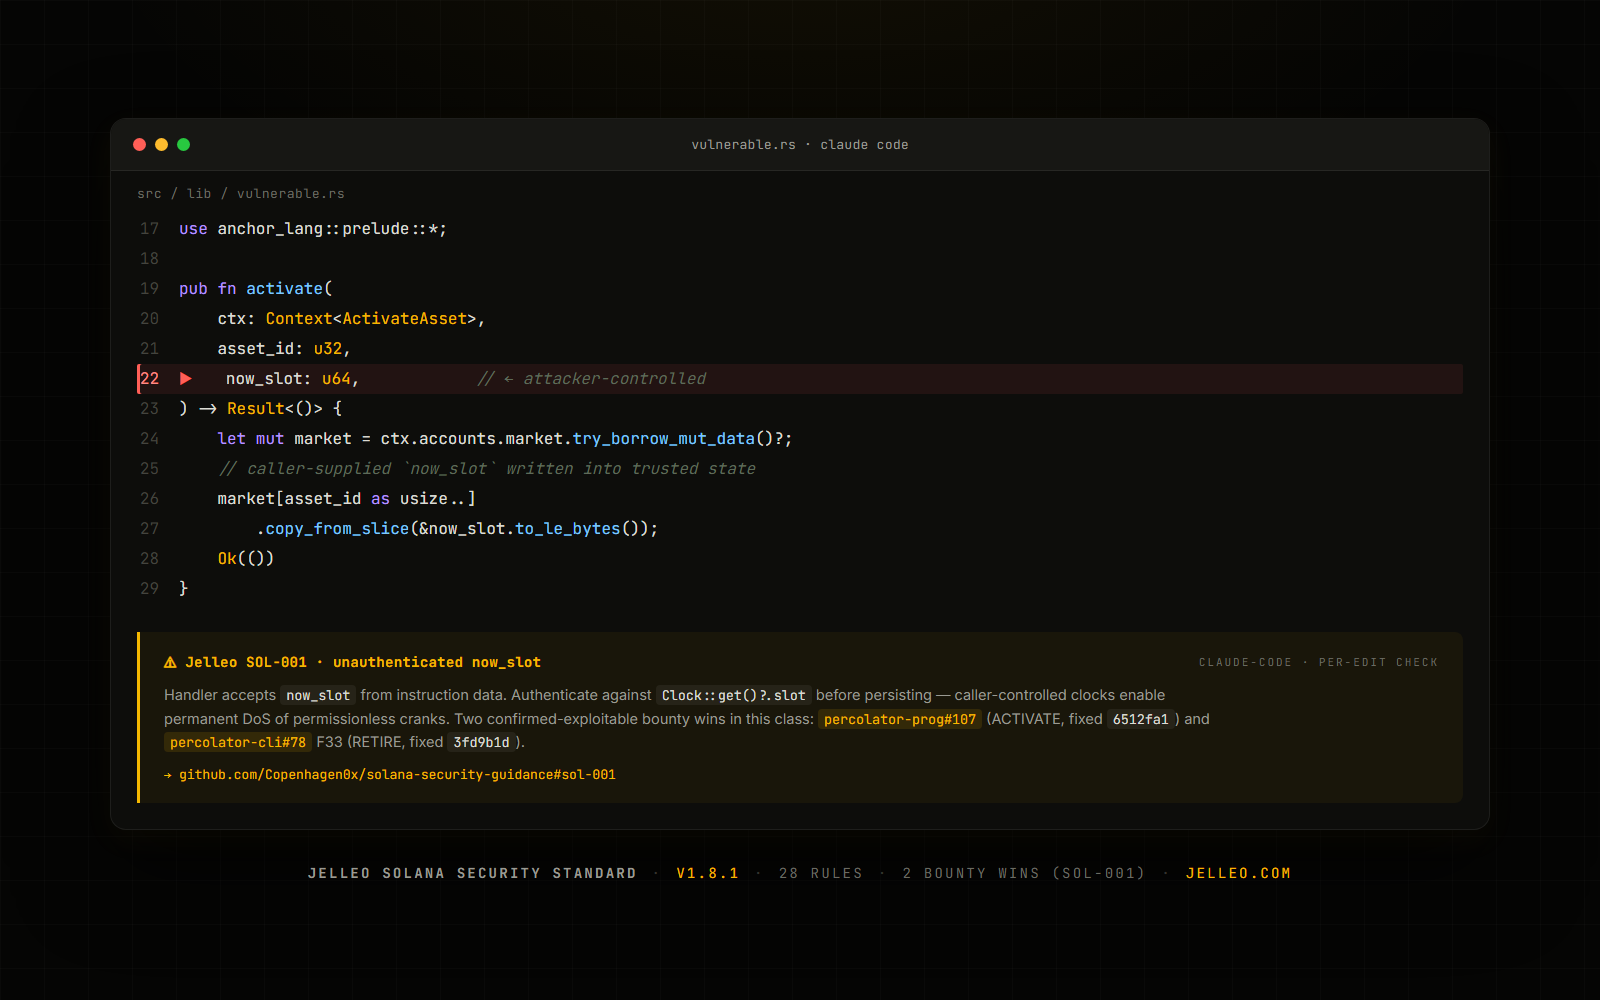This screenshot has width=1600, height=1000.
Task: Click 'market[asset_id as usize..]' expression
Action: pos(347,499)
